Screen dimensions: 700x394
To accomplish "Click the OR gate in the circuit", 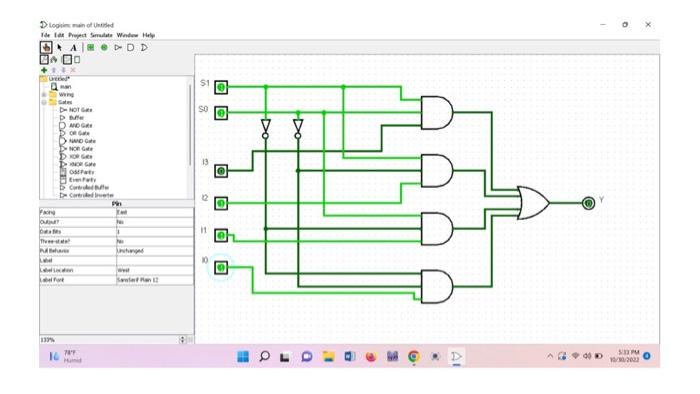I will pyautogui.click(x=533, y=203).
